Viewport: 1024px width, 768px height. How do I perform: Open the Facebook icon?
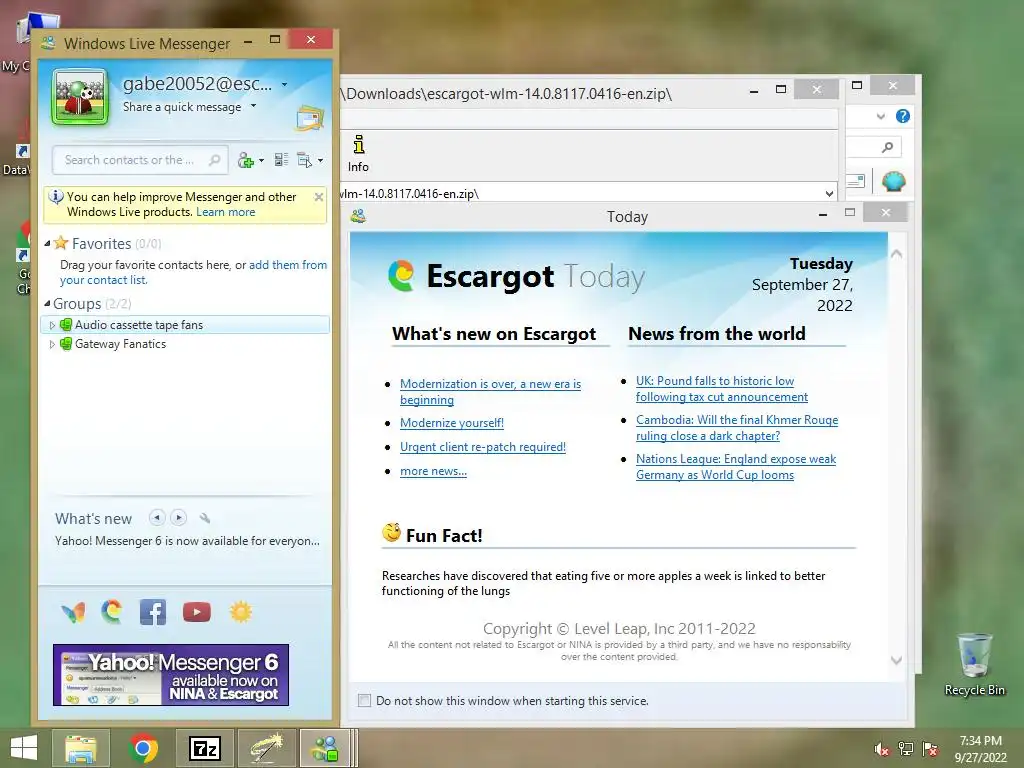(153, 612)
